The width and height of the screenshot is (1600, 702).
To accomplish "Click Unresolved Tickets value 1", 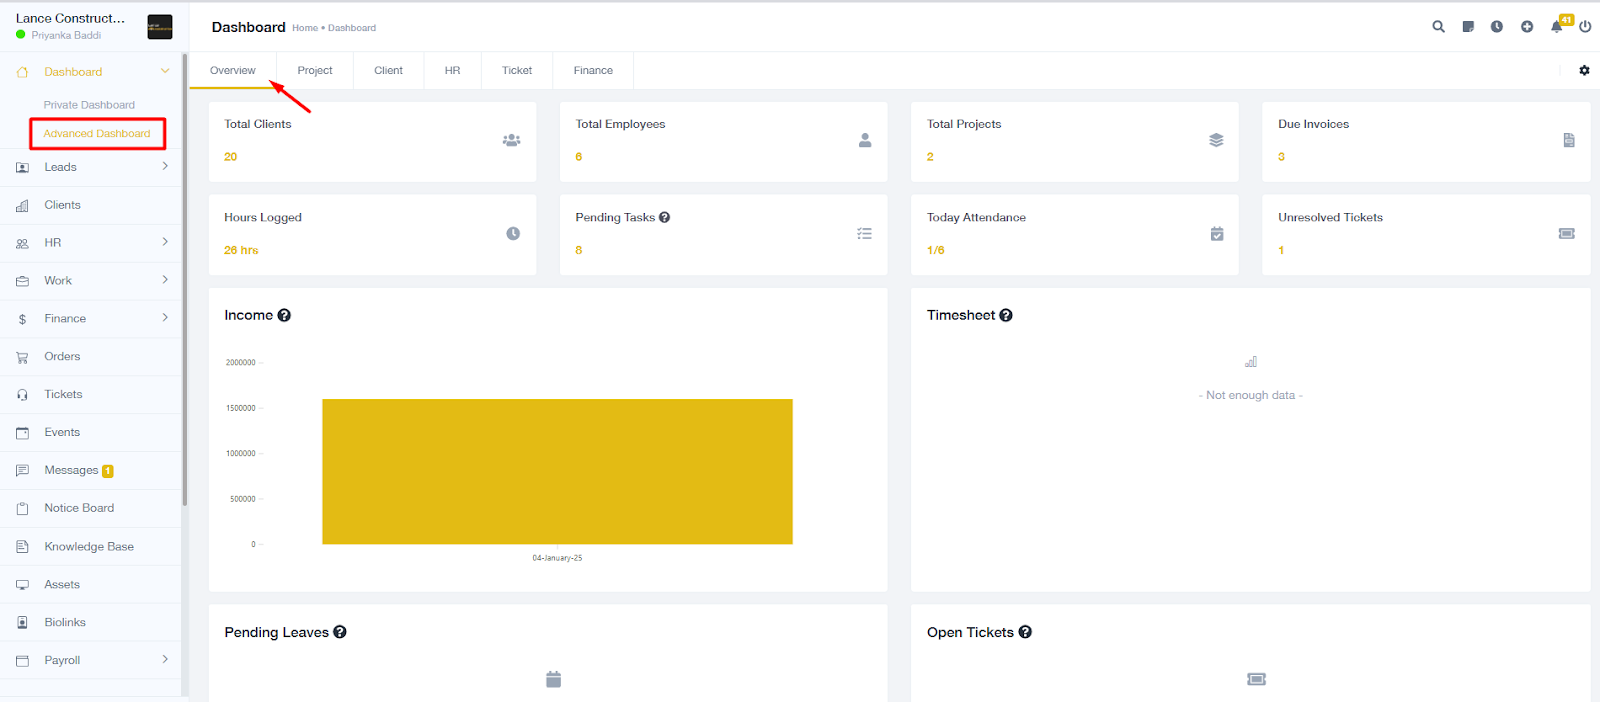I will point(1281,250).
